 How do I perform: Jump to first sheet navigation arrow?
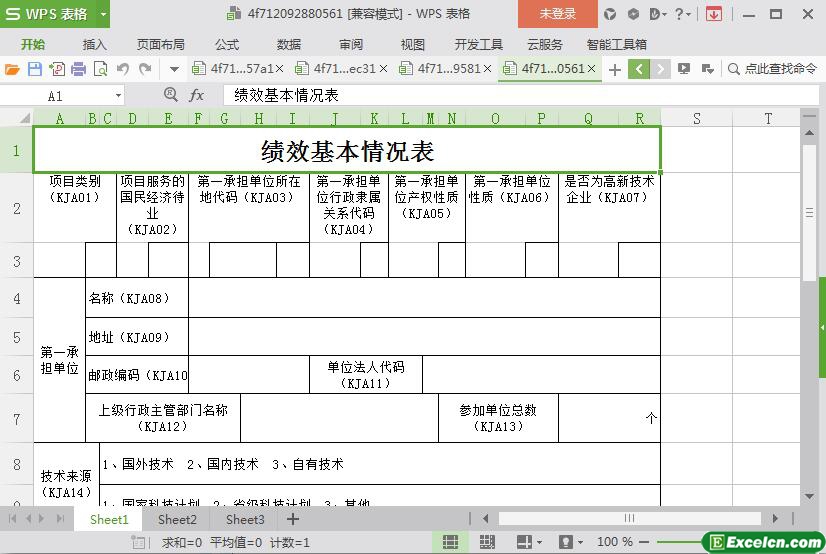pos(12,519)
